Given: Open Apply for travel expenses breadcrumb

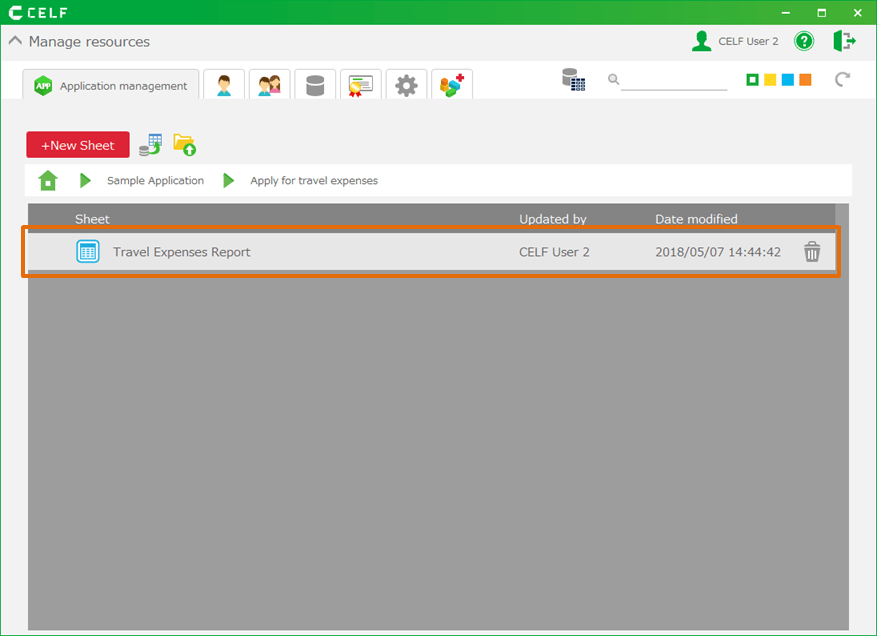Looking at the screenshot, I should [313, 181].
